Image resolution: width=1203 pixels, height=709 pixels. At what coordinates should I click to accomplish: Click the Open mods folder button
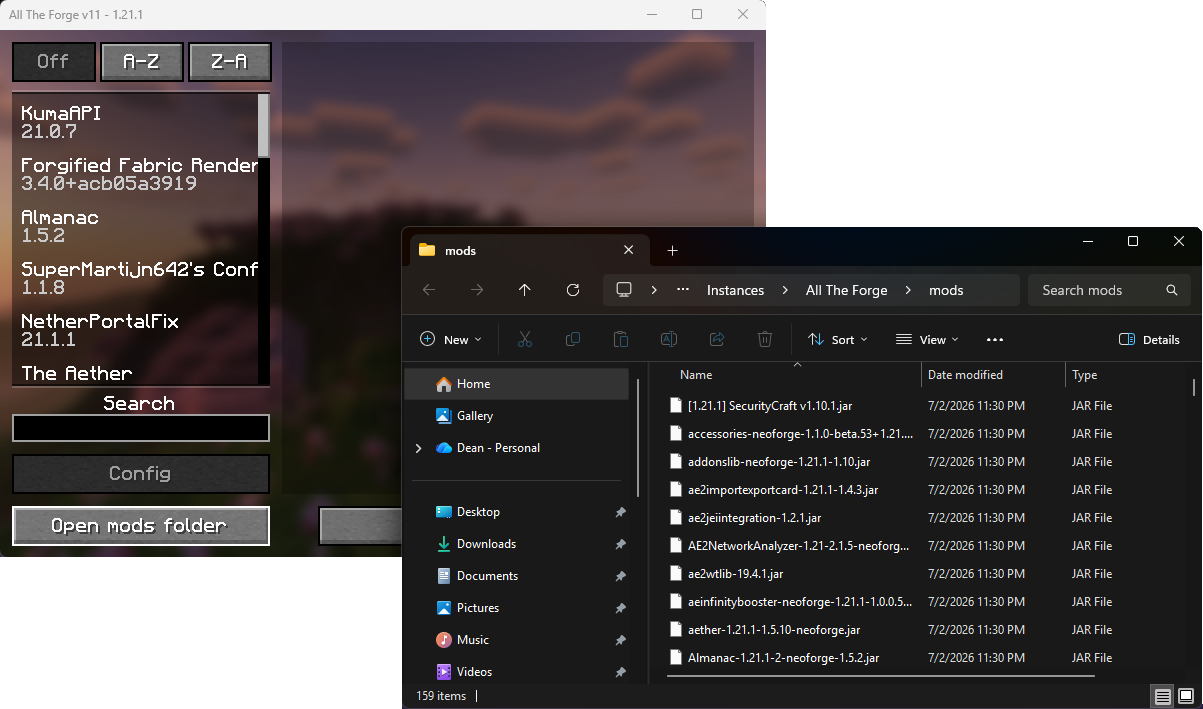(140, 526)
